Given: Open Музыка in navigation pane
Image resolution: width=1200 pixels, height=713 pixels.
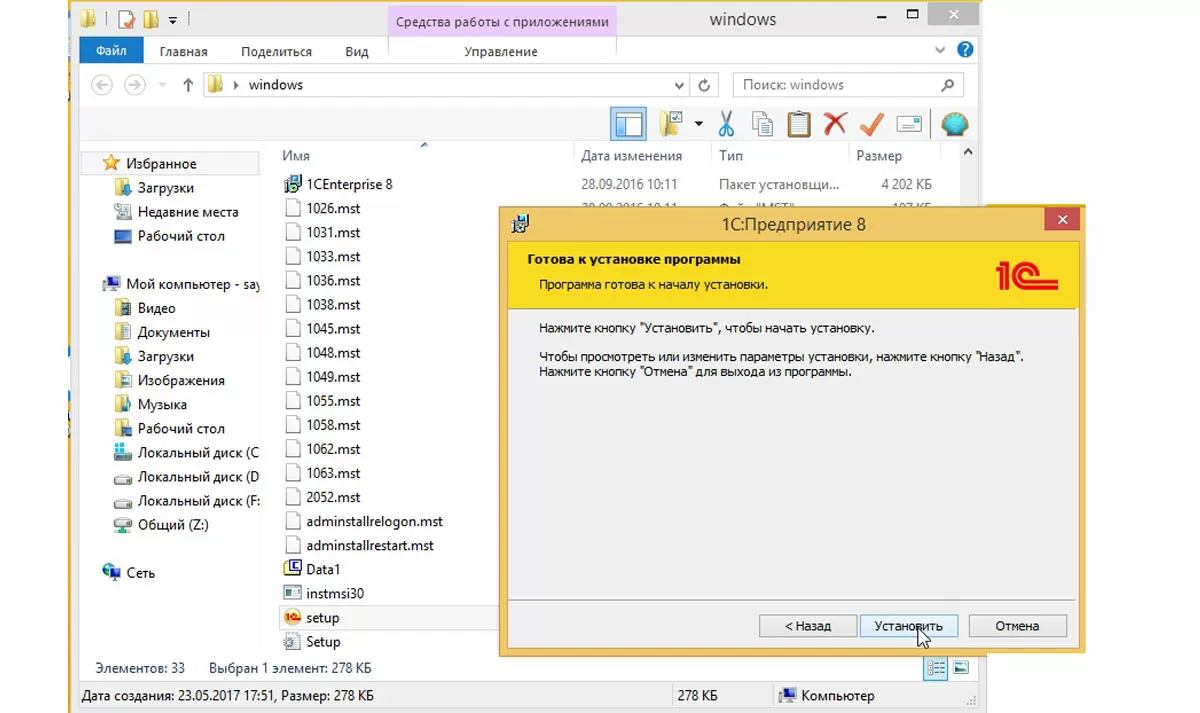Looking at the screenshot, I should (162, 404).
